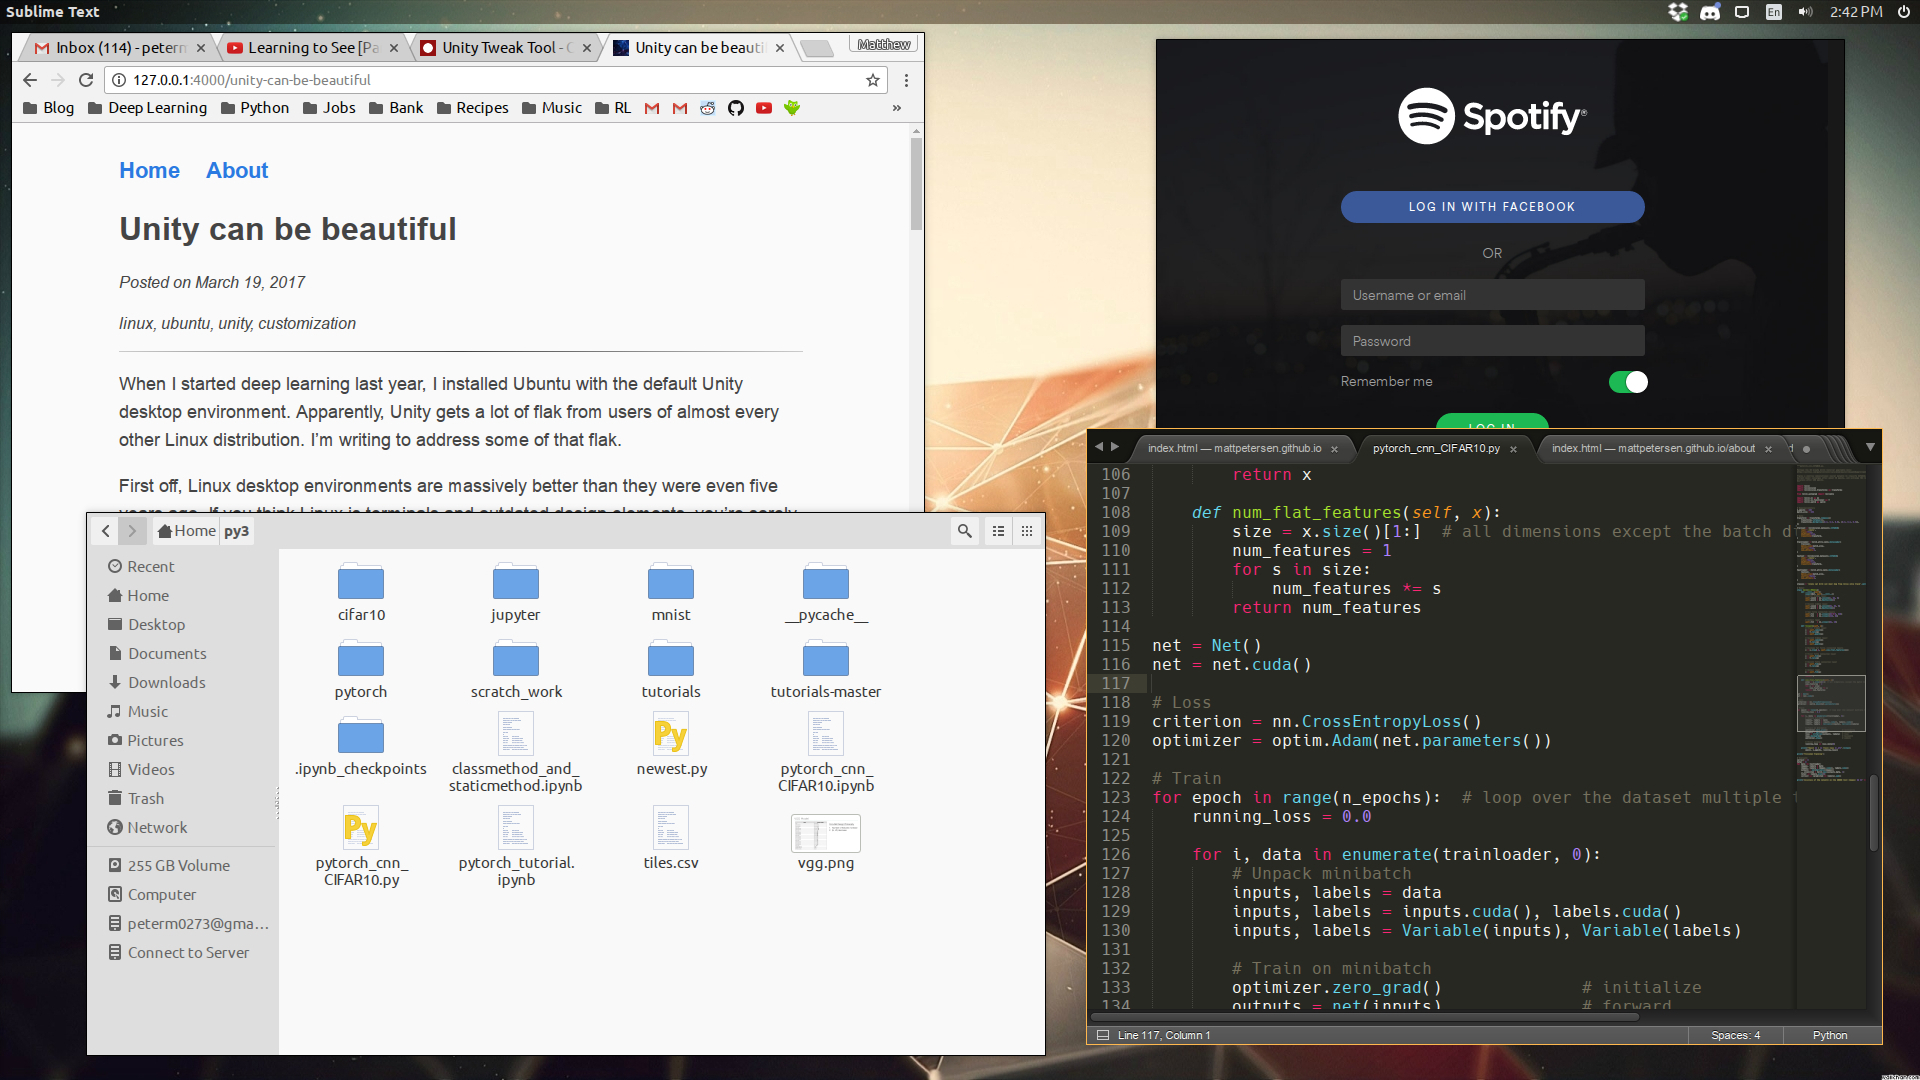1920x1080 pixels.
Task: Change indentation via Spaces: 4 status item
Action: point(1734,1035)
